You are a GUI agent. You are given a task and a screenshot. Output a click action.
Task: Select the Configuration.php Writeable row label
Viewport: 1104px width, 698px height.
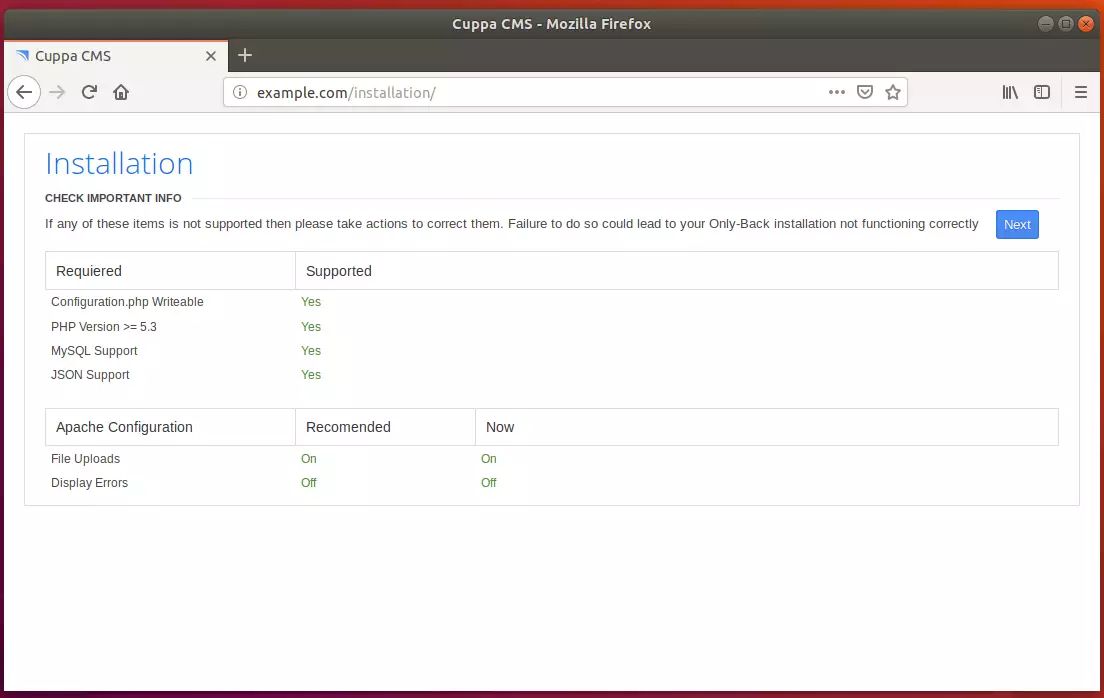[127, 302]
